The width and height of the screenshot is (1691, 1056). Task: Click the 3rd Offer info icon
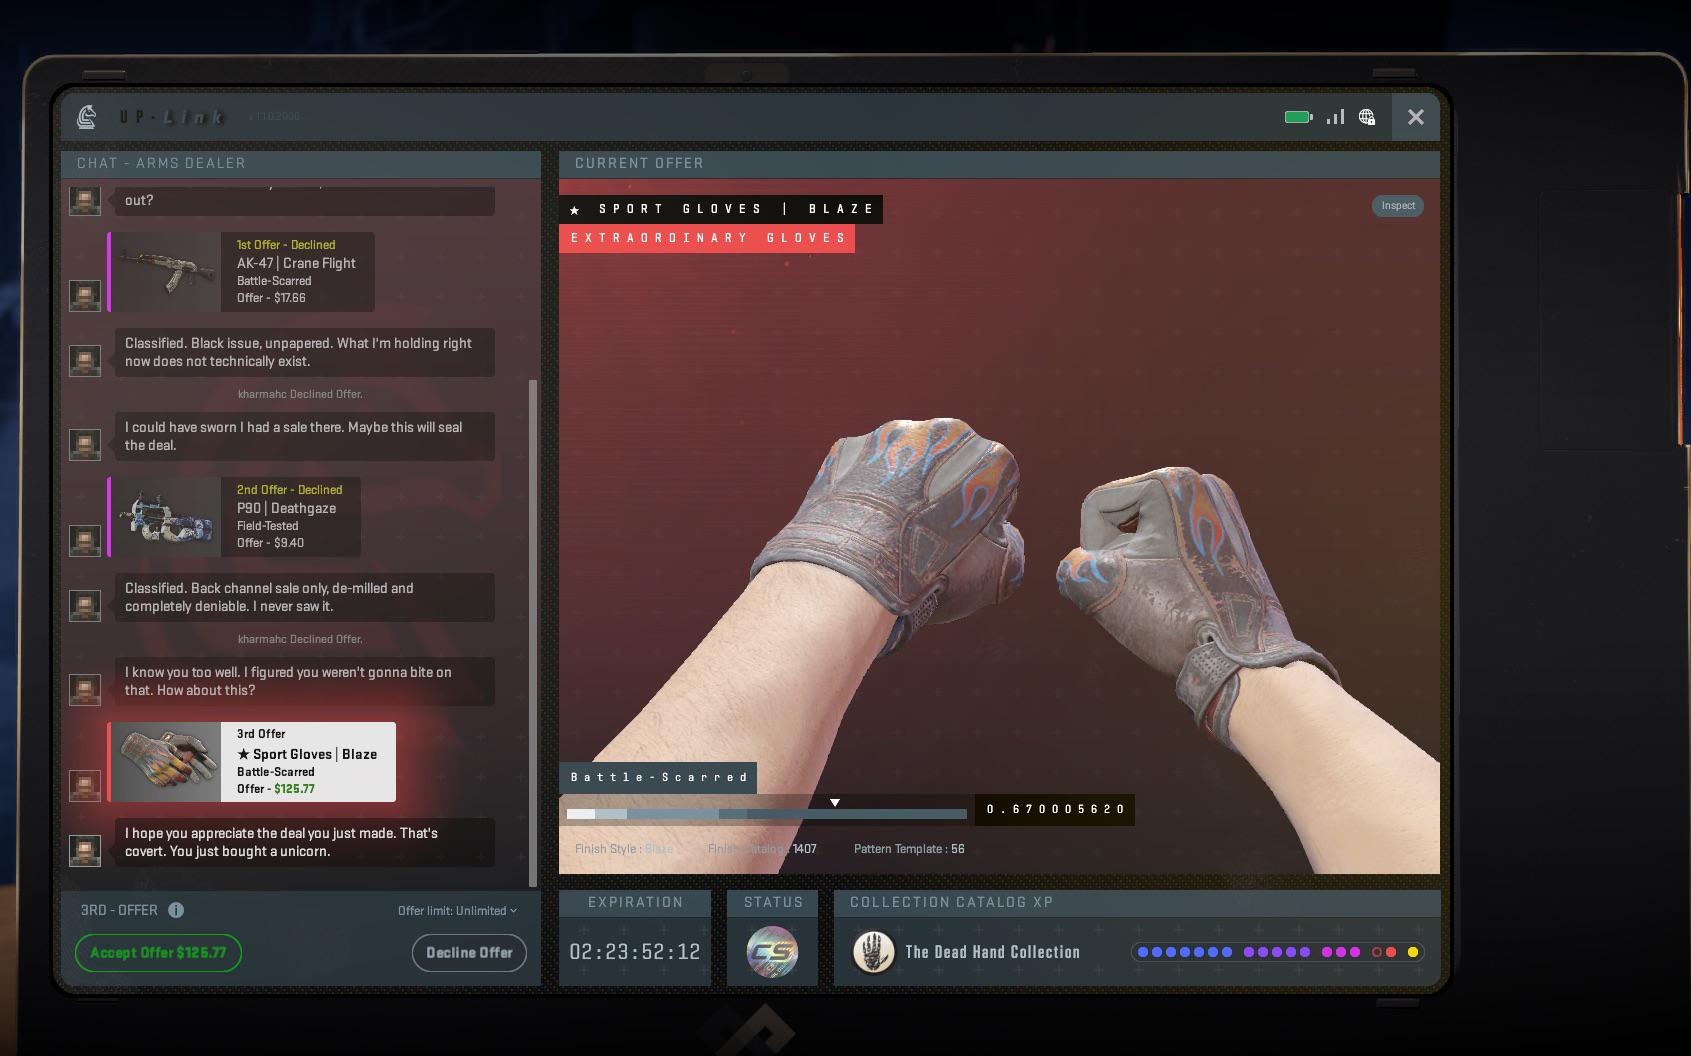pos(176,910)
